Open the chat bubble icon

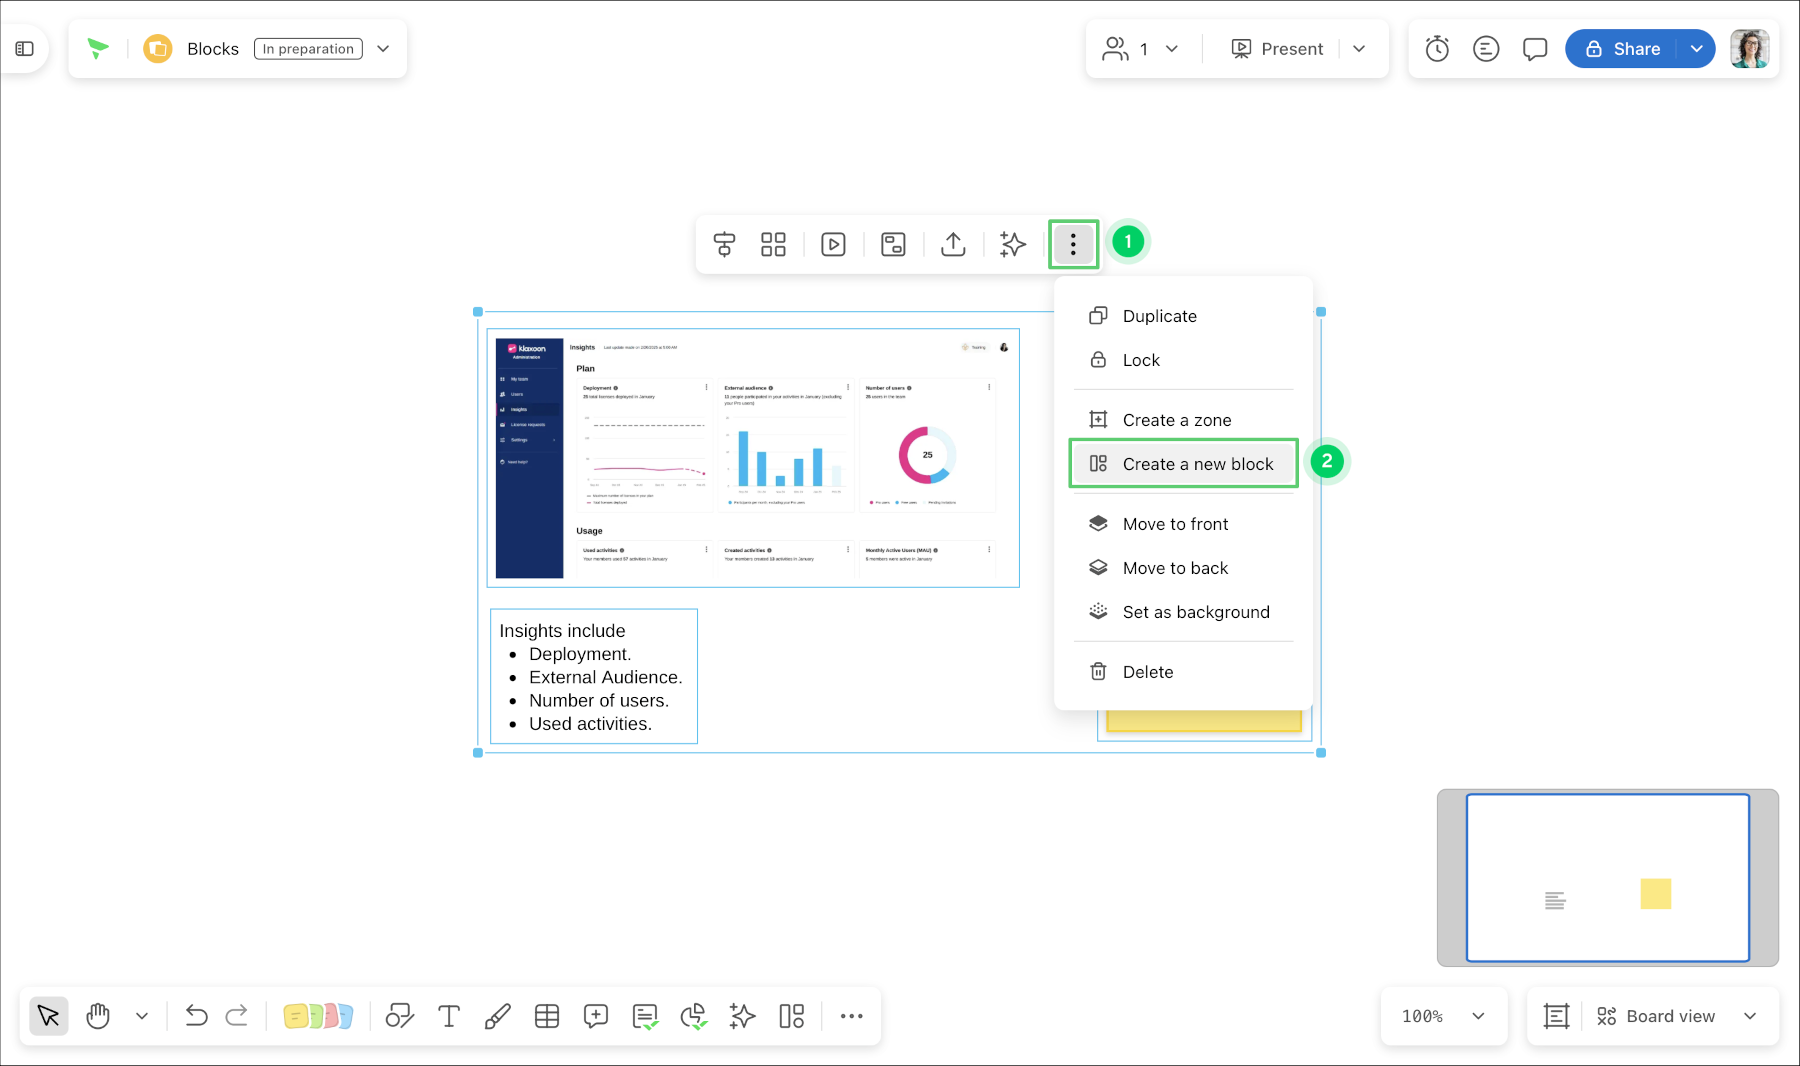1535,48
